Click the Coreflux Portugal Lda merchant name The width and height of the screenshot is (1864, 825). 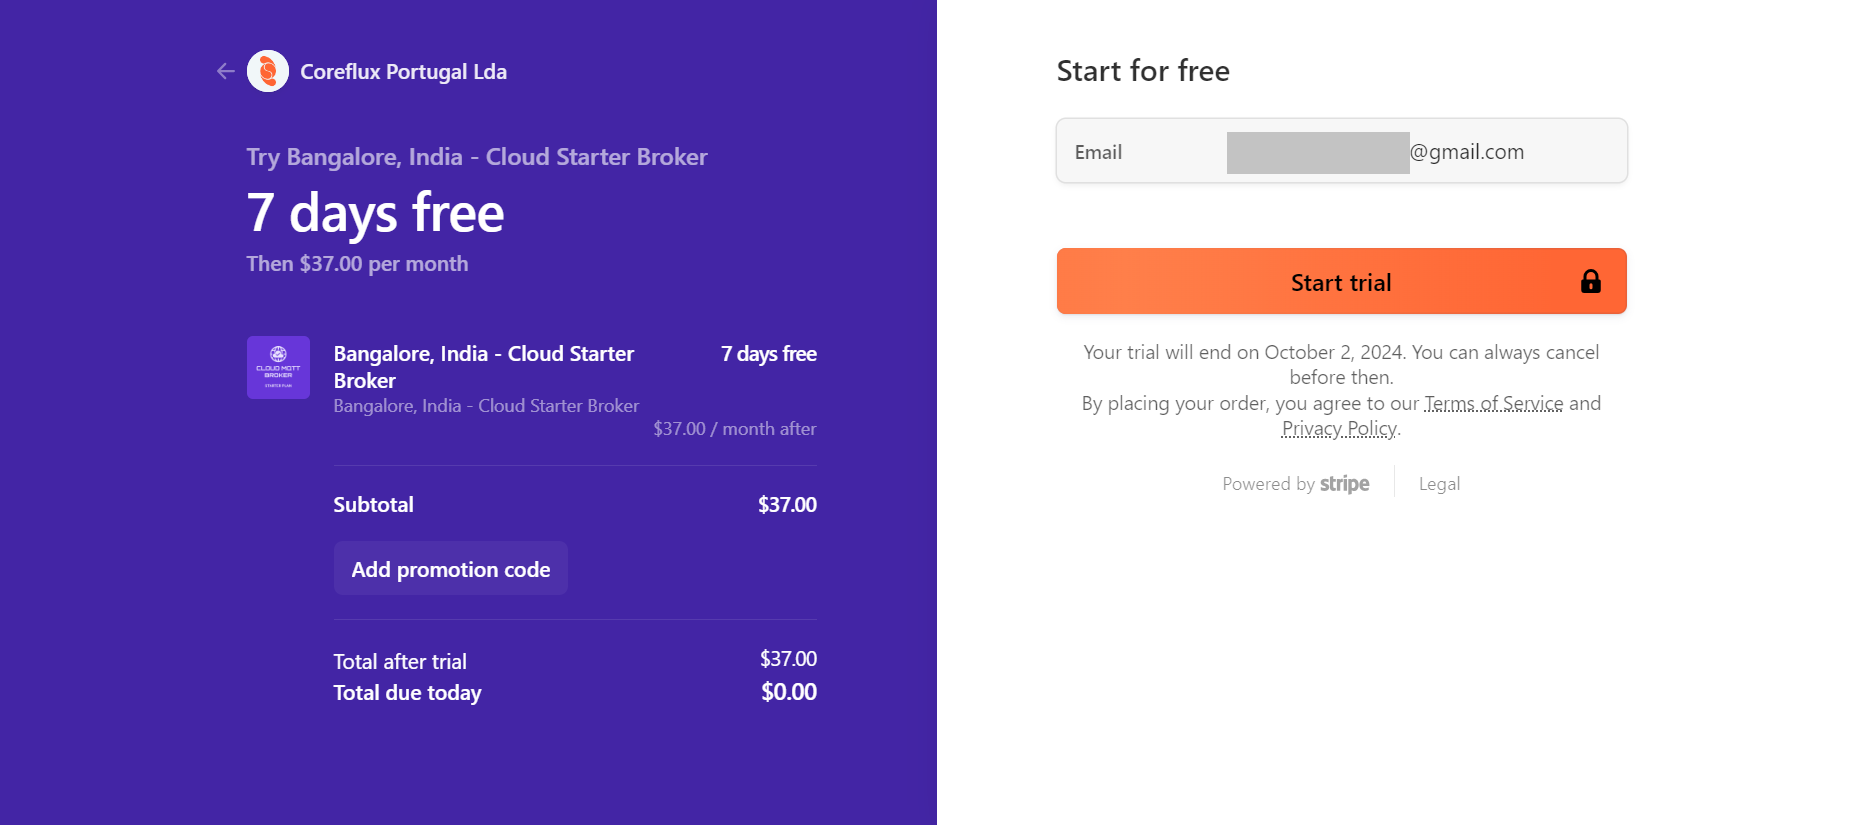tap(404, 72)
